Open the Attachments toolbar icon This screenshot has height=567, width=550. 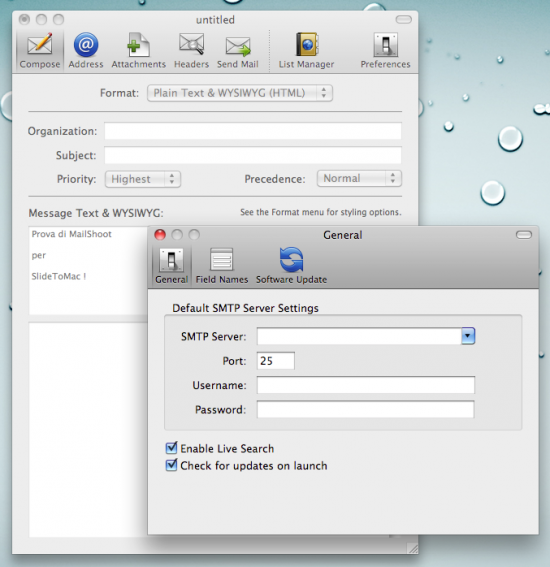(138, 50)
